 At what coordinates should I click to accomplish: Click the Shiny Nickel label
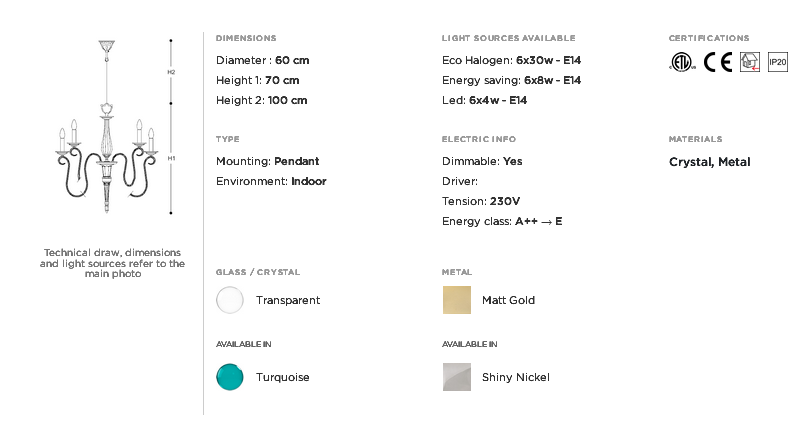[x=515, y=377]
